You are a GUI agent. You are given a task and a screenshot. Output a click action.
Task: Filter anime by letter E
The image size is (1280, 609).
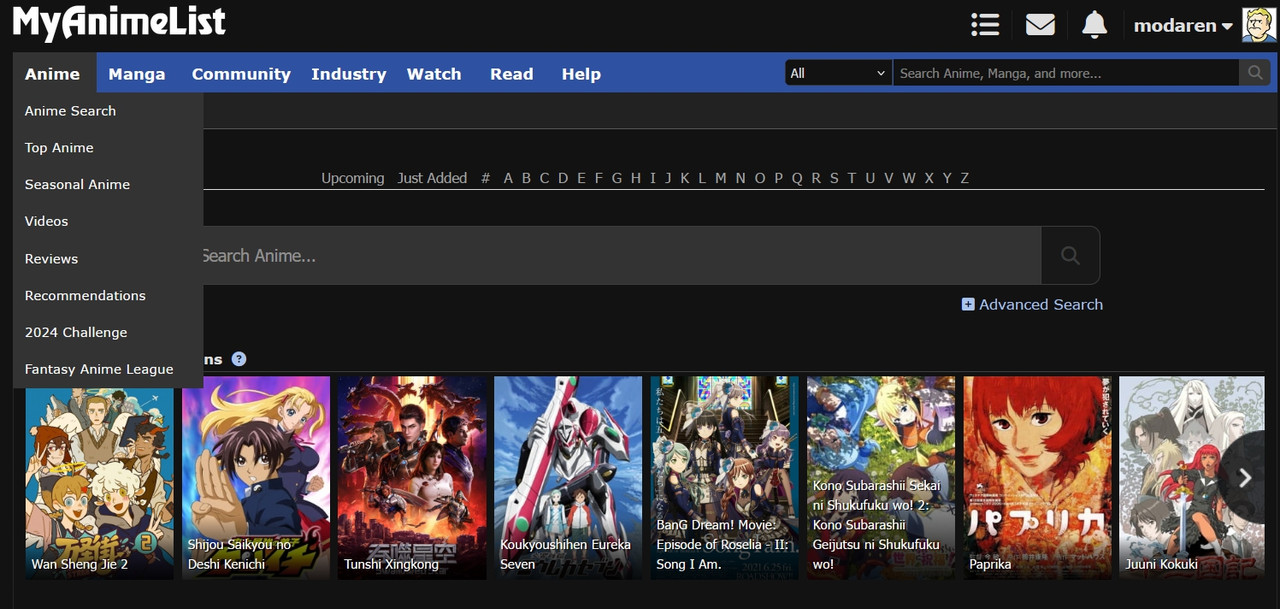581,178
